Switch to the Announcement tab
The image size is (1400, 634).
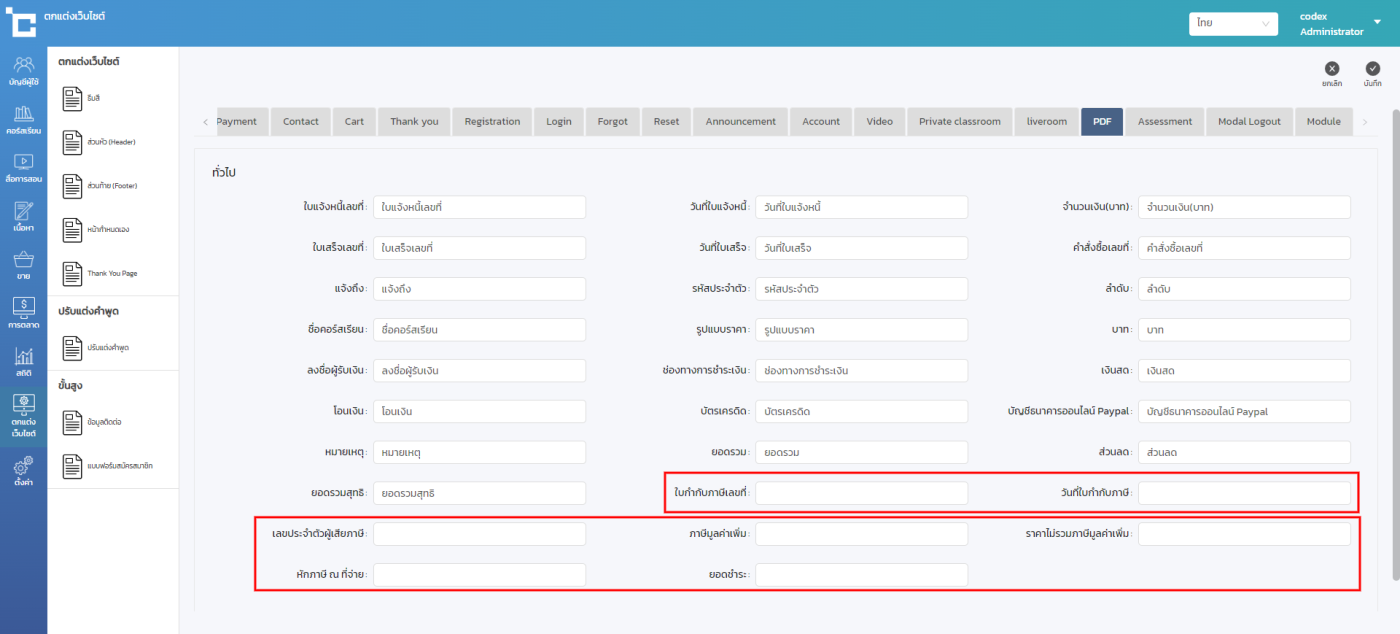coord(740,122)
